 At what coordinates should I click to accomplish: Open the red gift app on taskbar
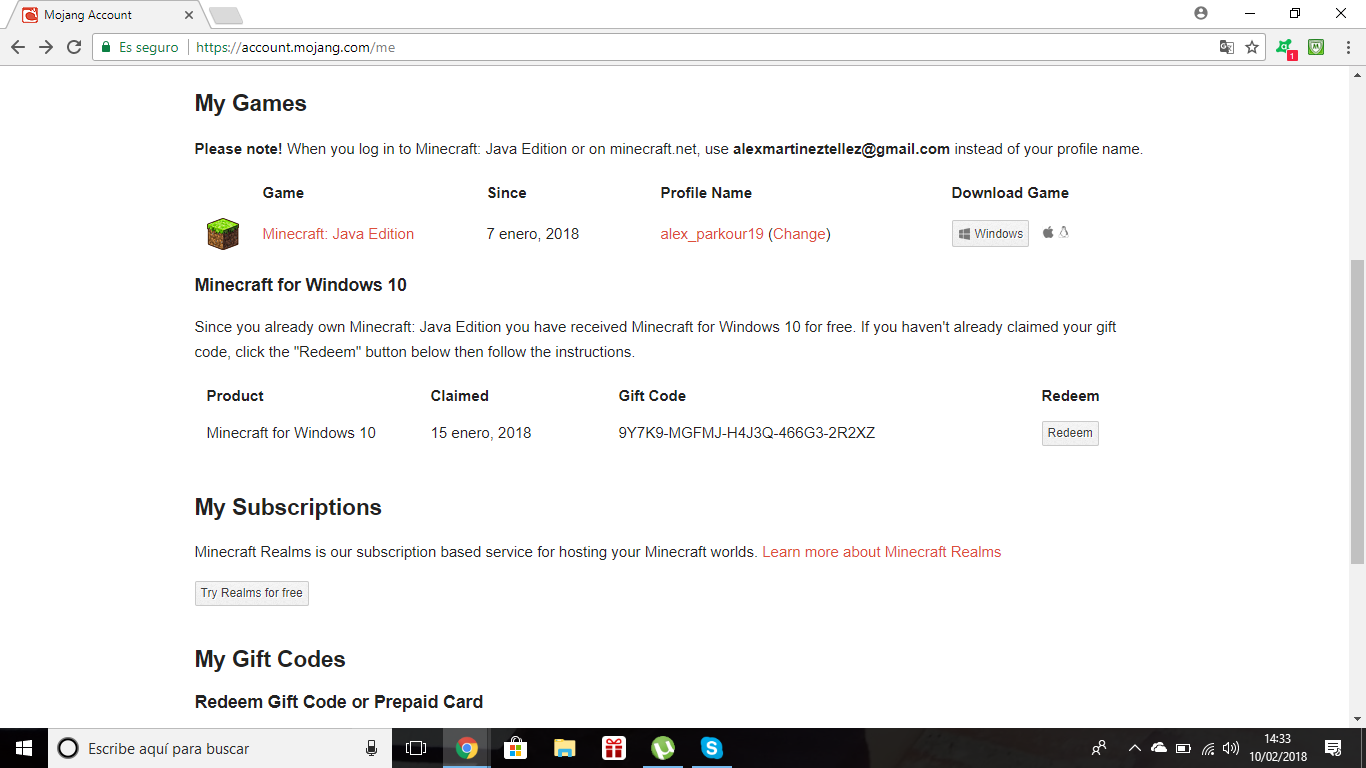tap(613, 748)
